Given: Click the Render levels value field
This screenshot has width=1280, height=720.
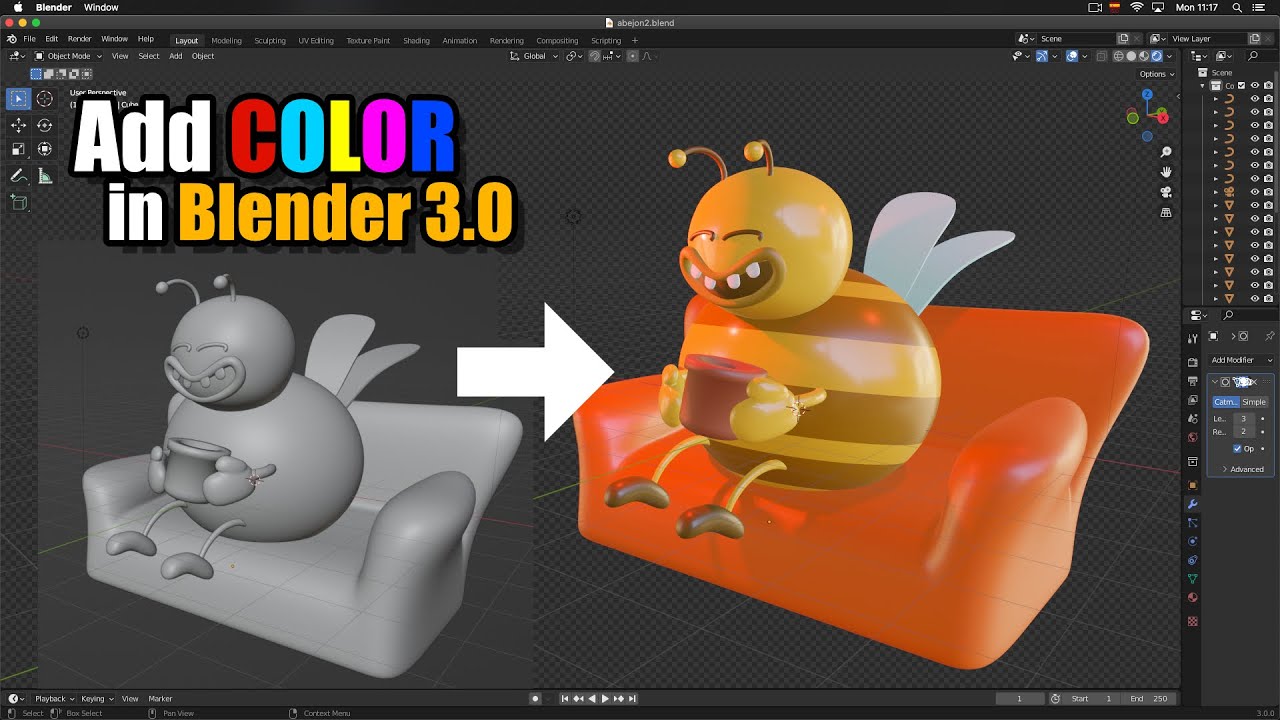Looking at the screenshot, I should click(x=1243, y=432).
